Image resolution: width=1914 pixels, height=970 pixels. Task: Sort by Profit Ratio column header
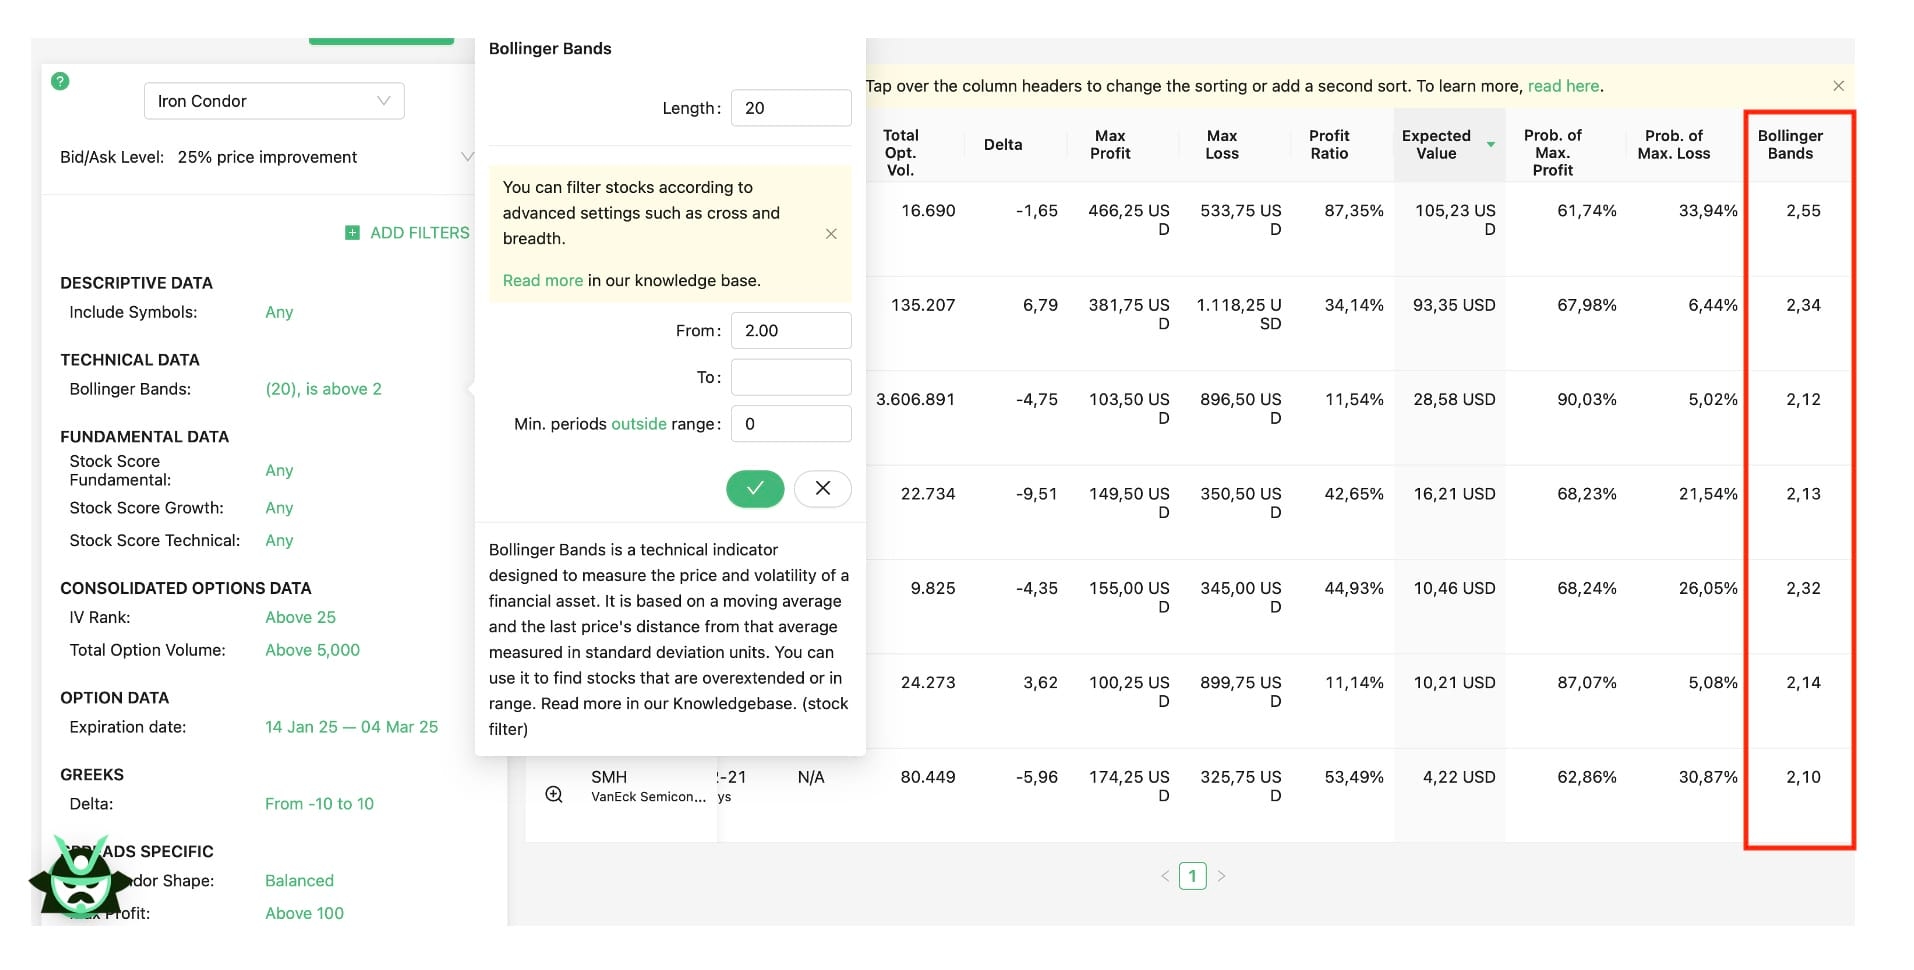click(x=1329, y=145)
